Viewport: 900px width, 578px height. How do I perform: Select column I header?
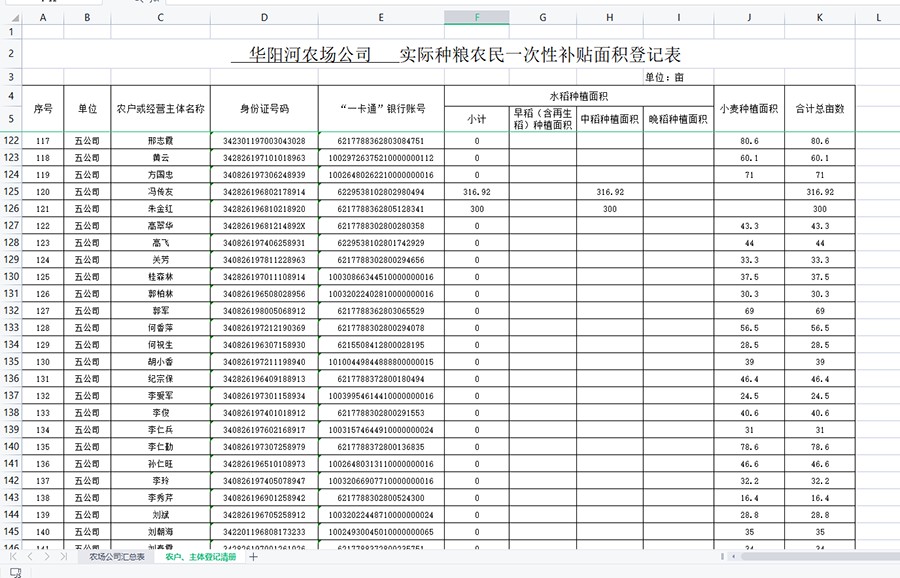point(678,18)
